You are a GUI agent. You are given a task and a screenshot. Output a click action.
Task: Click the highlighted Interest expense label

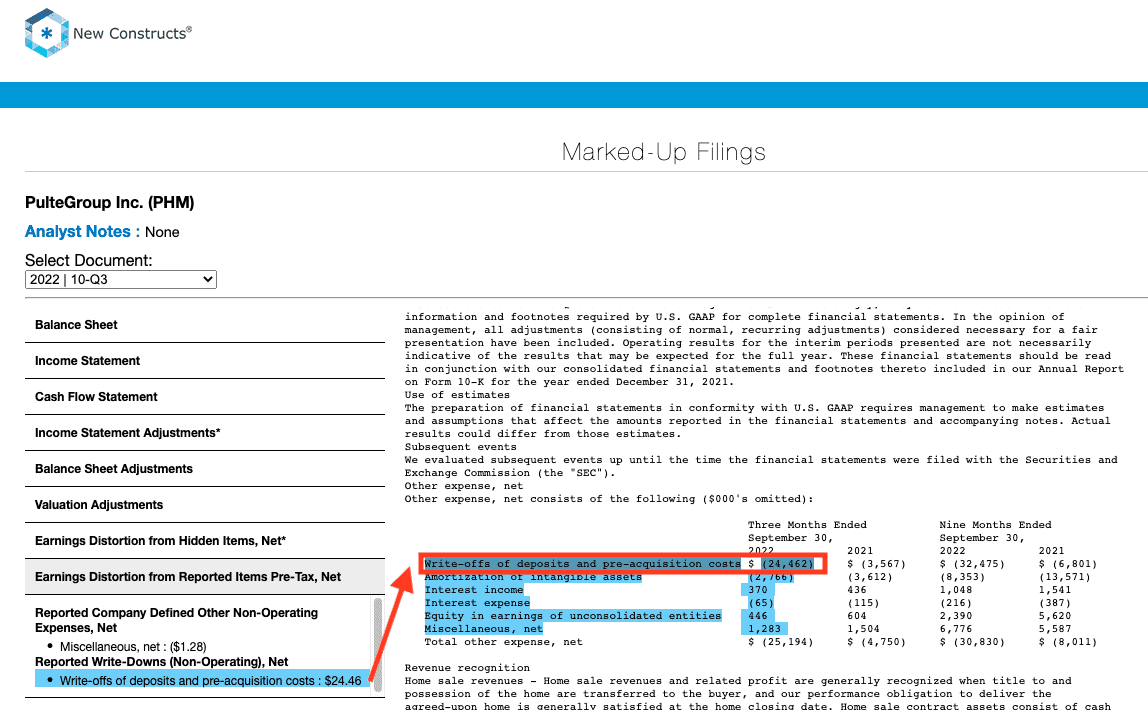click(x=477, y=603)
